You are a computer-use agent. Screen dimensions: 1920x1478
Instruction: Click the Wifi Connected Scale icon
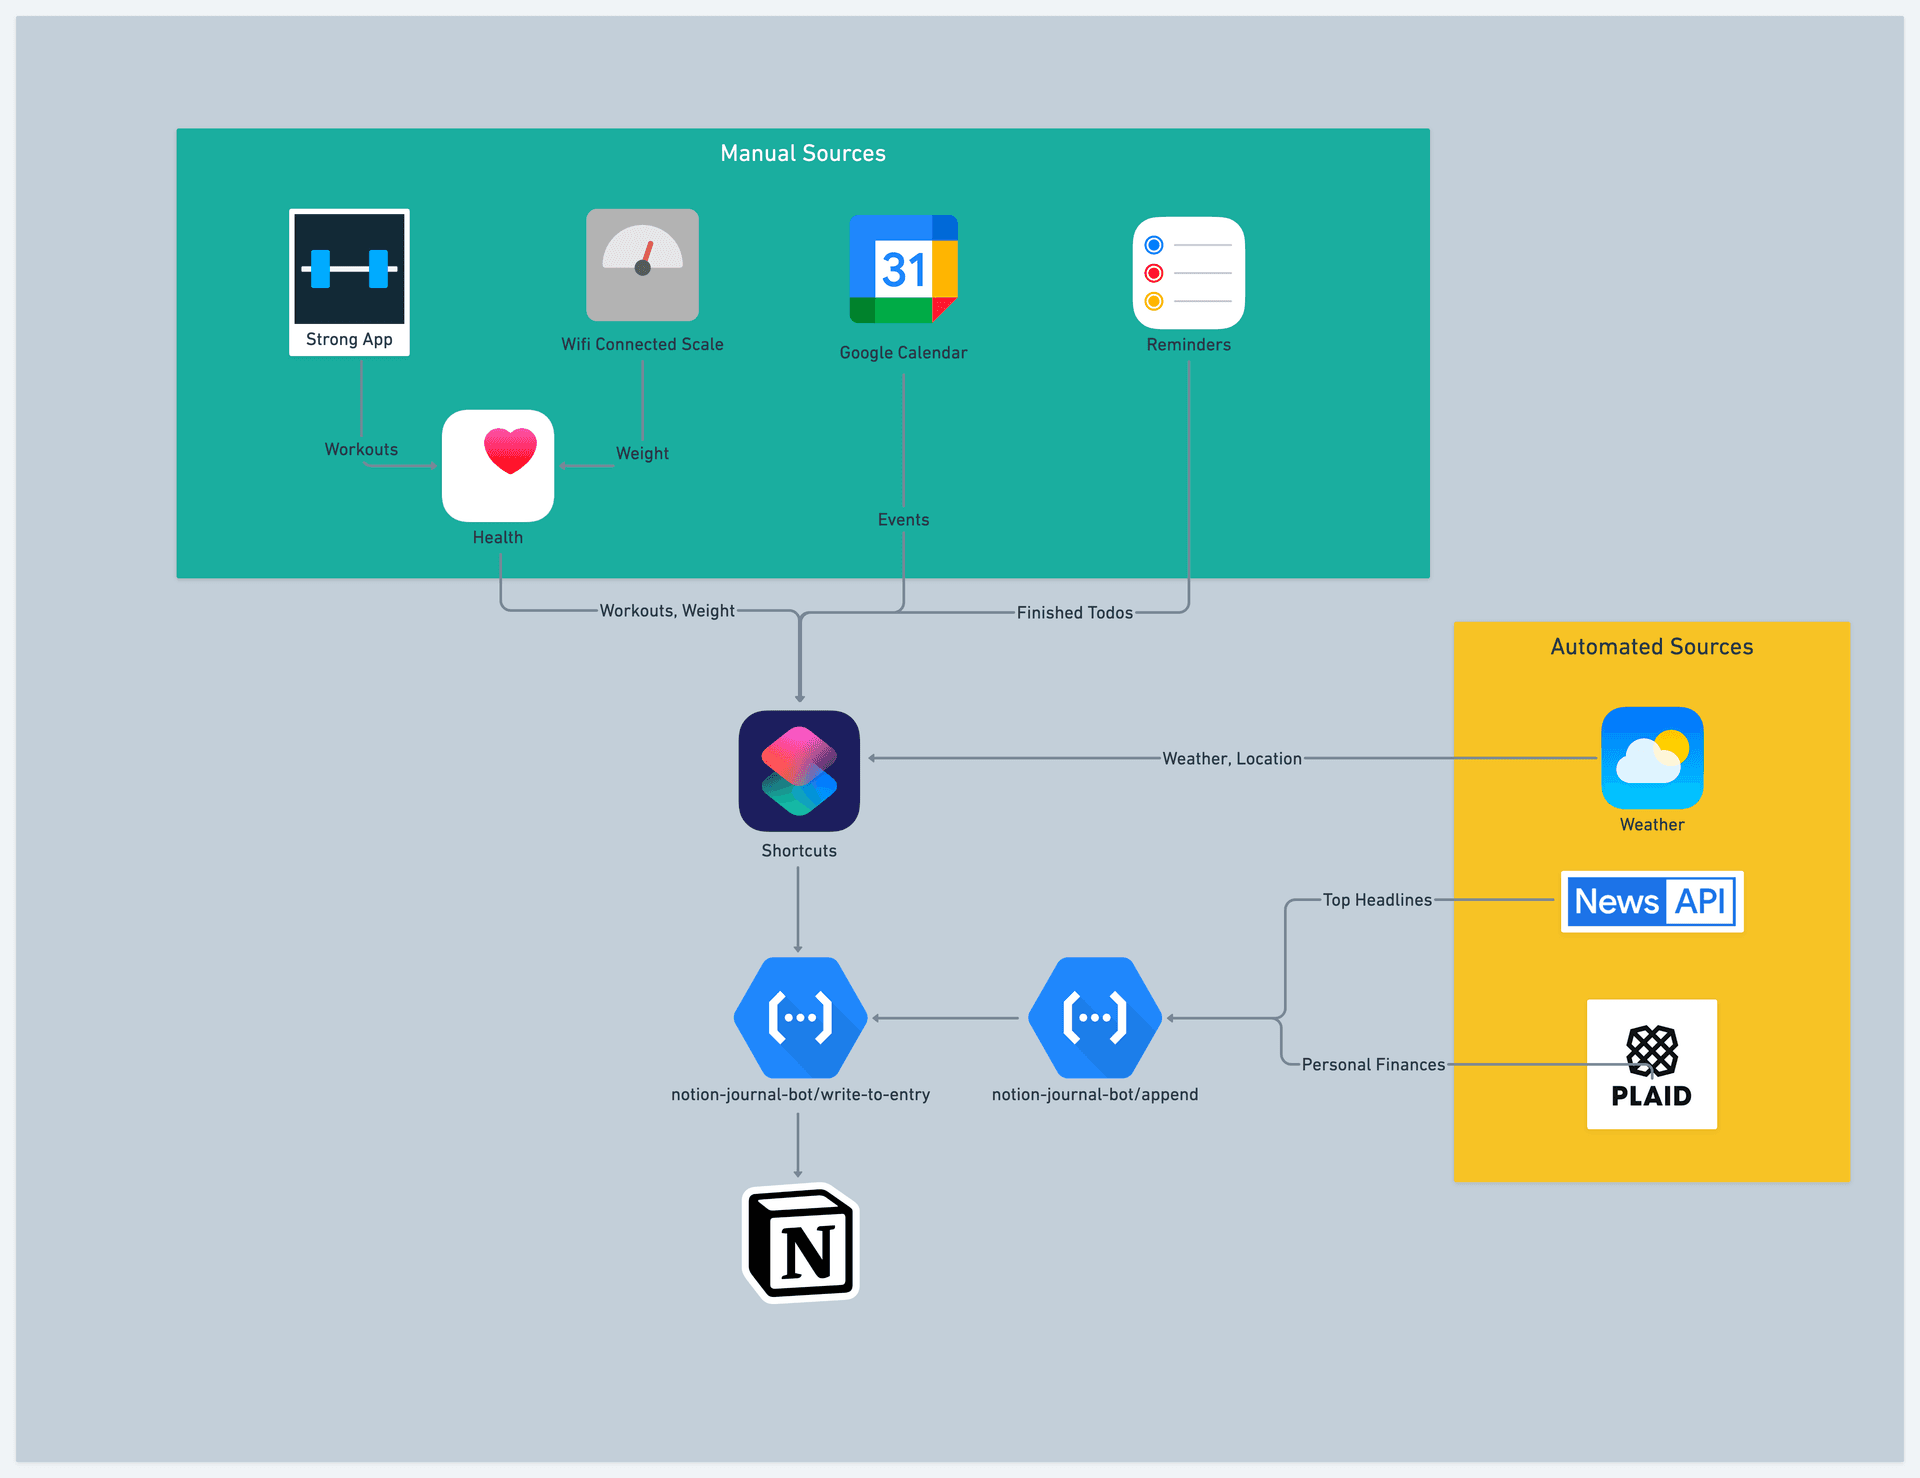(643, 265)
